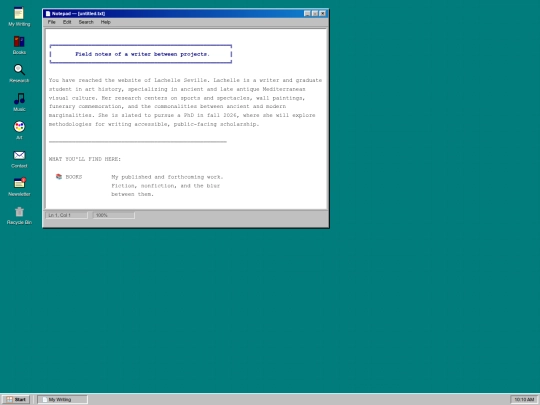Click the Notepad document icon in title bar

tap(48, 13)
